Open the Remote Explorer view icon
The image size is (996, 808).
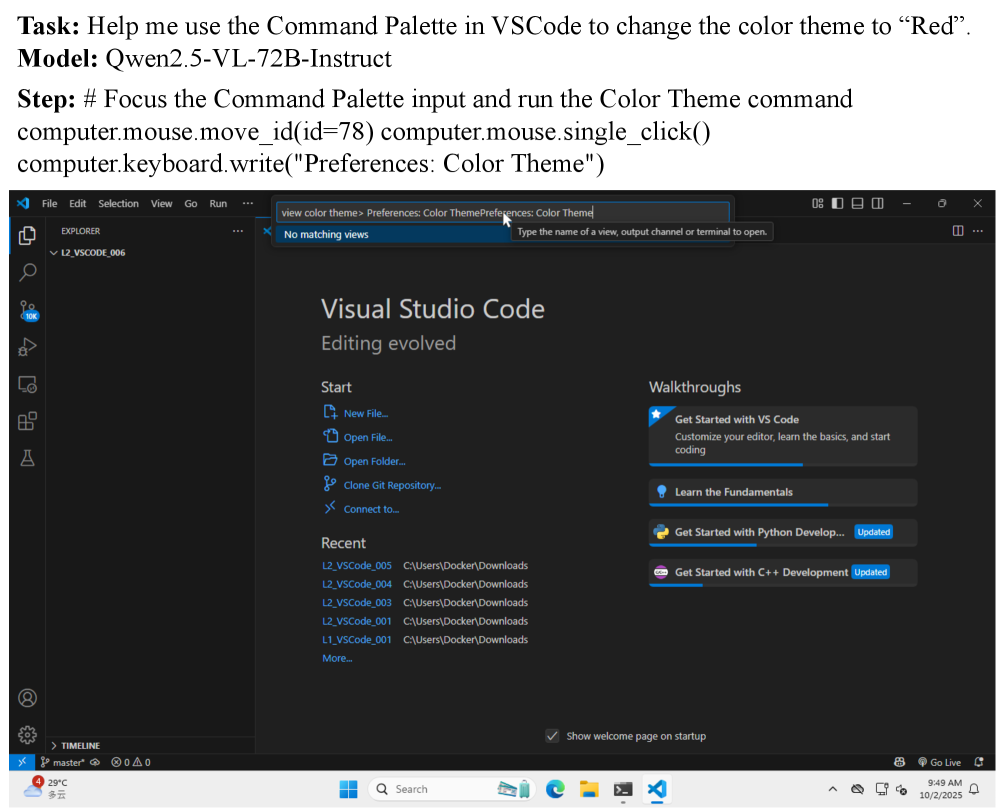pos(27,384)
